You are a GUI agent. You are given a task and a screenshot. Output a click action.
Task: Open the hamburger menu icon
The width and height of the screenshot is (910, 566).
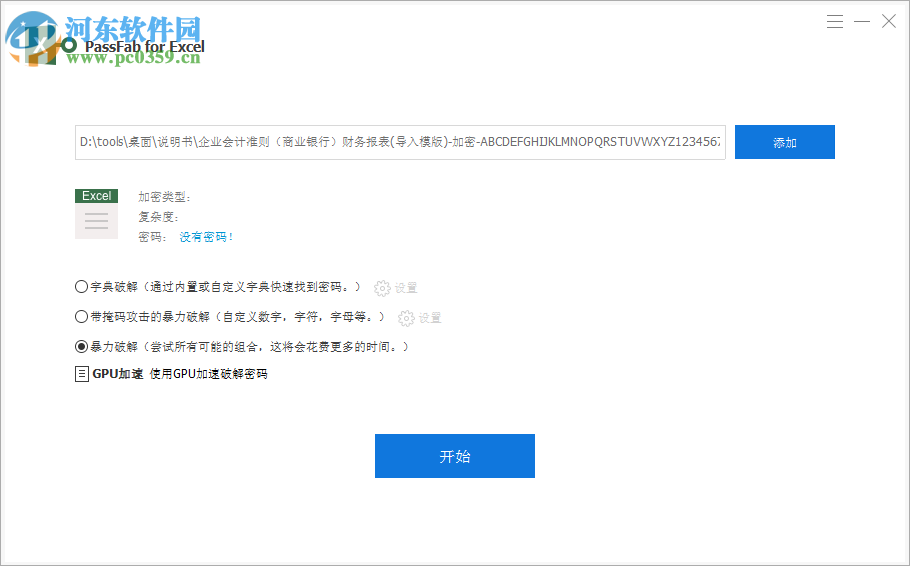click(835, 21)
